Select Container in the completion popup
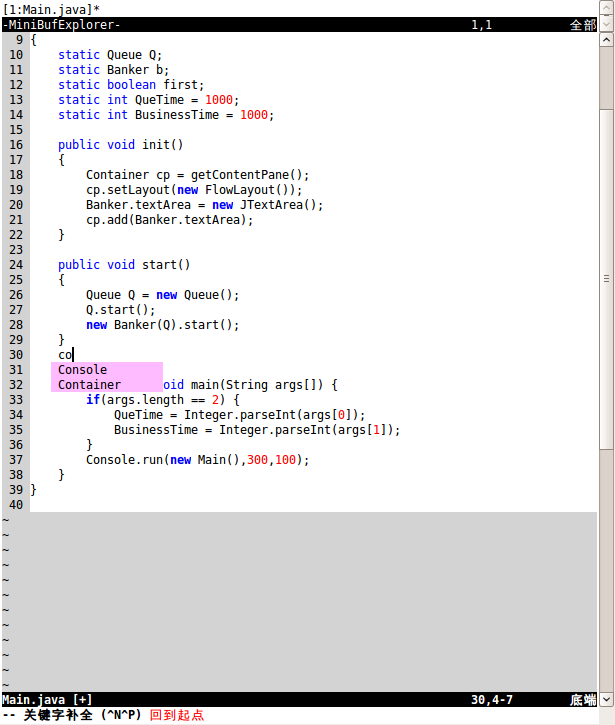The width and height of the screenshot is (615, 725). point(107,385)
